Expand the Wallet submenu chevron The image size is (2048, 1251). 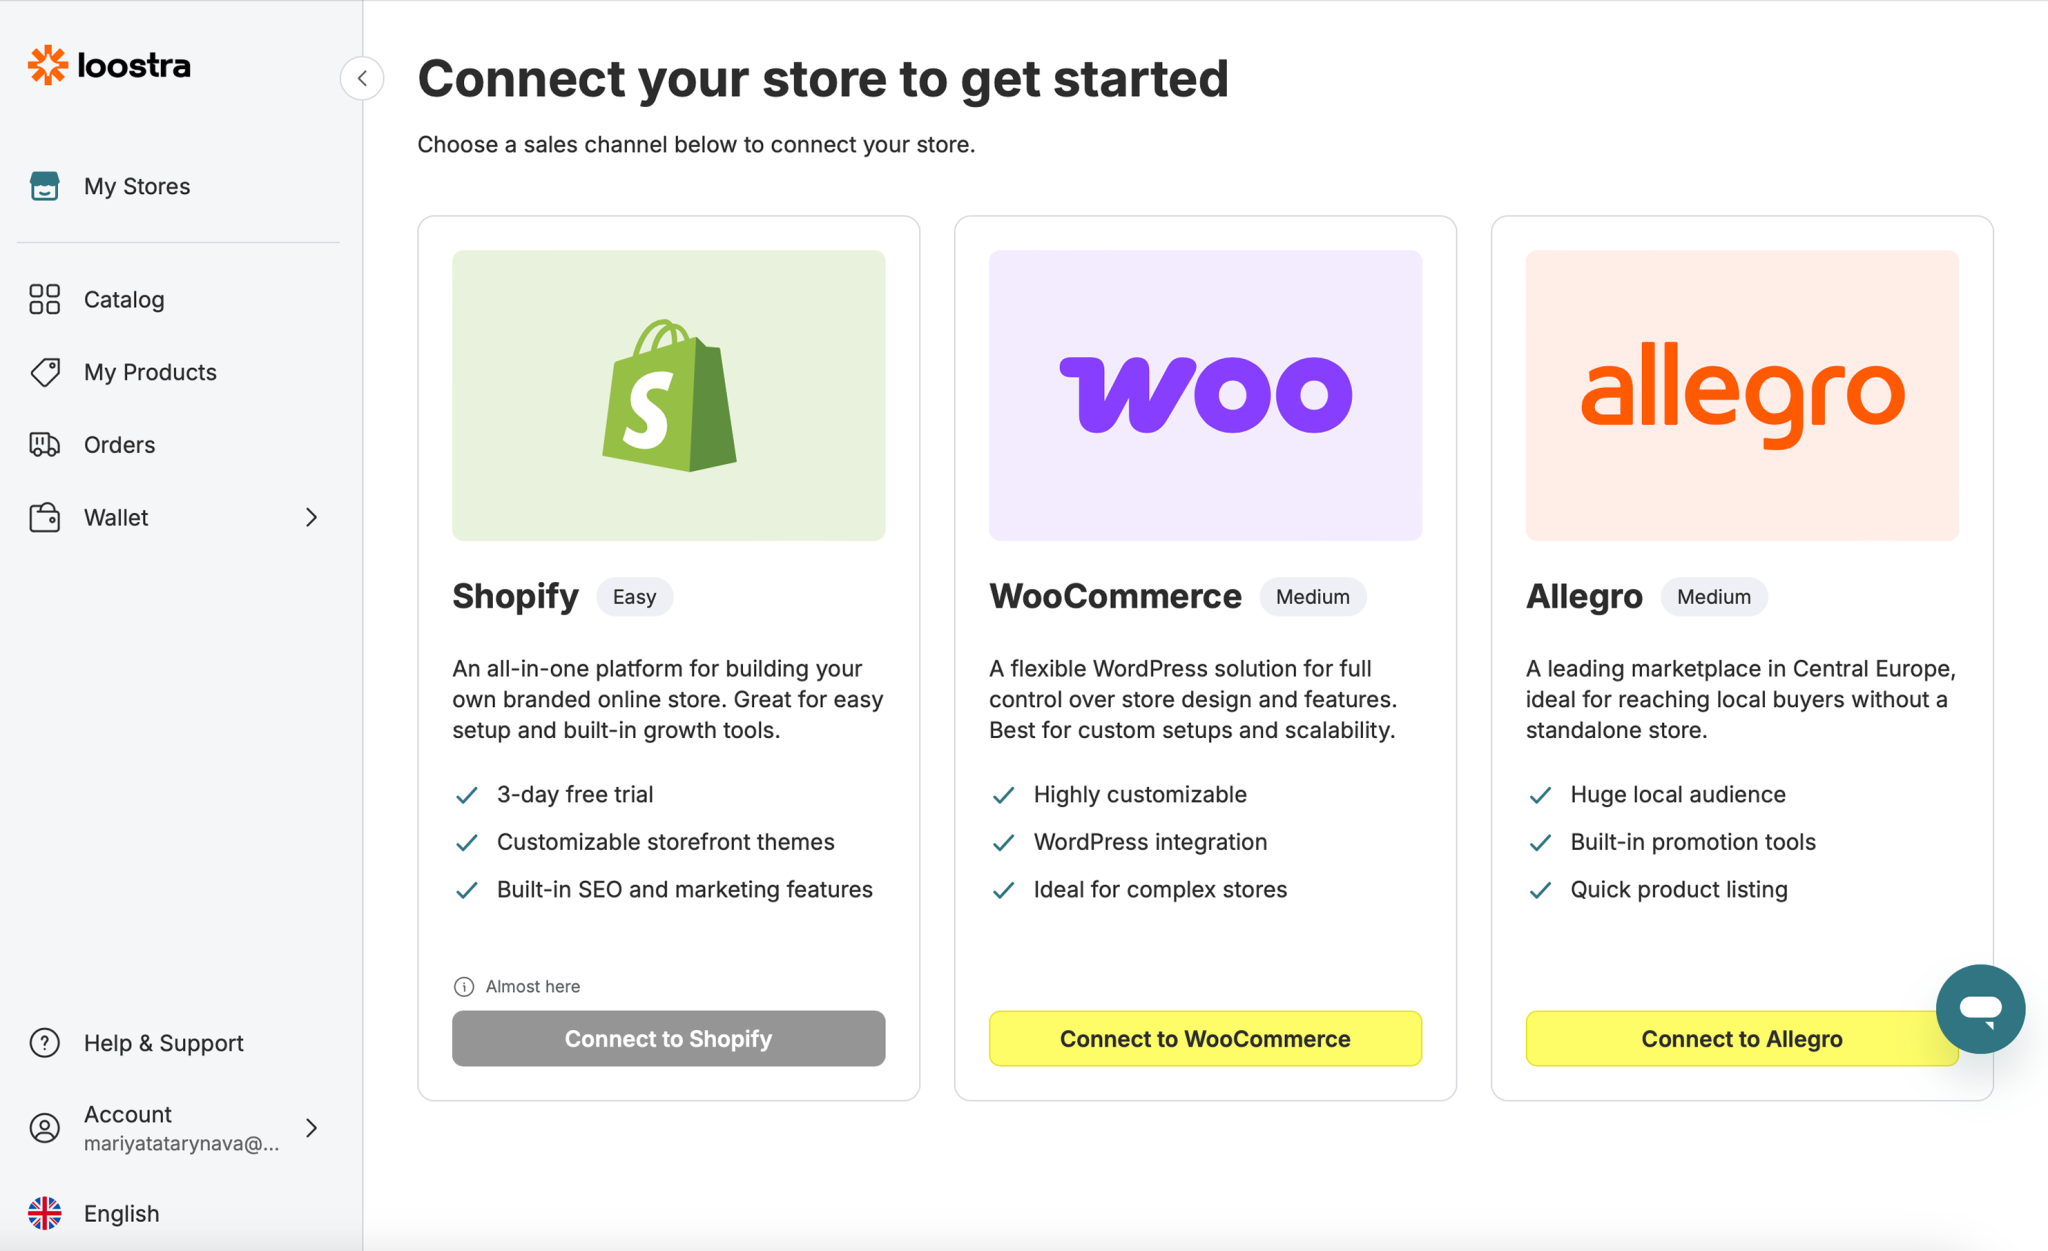311,517
